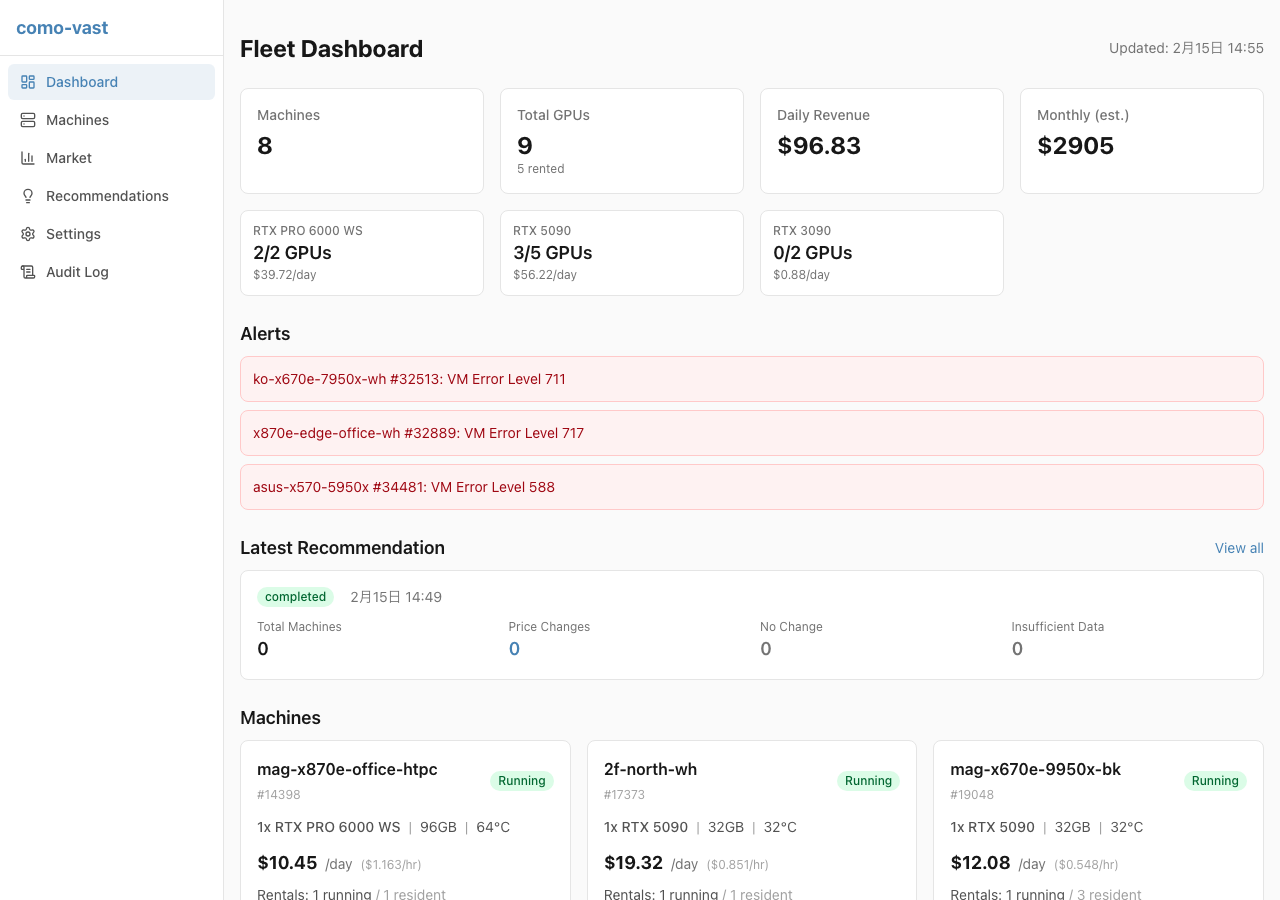The image size is (1280, 900).
Task: Open the RTX PRO 6000 WS GPU card
Action: (x=362, y=253)
